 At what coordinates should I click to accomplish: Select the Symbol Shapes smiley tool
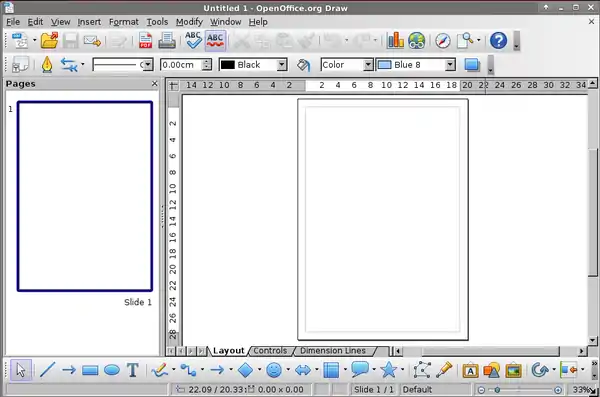tap(274, 370)
